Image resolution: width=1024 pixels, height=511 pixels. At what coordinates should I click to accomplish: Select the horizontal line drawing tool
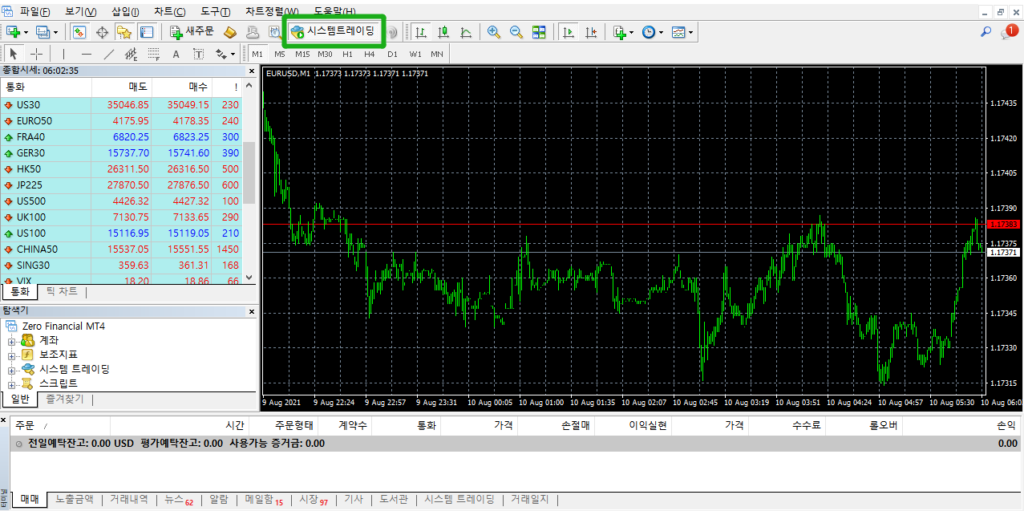pyautogui.click(x=86, y=54)
